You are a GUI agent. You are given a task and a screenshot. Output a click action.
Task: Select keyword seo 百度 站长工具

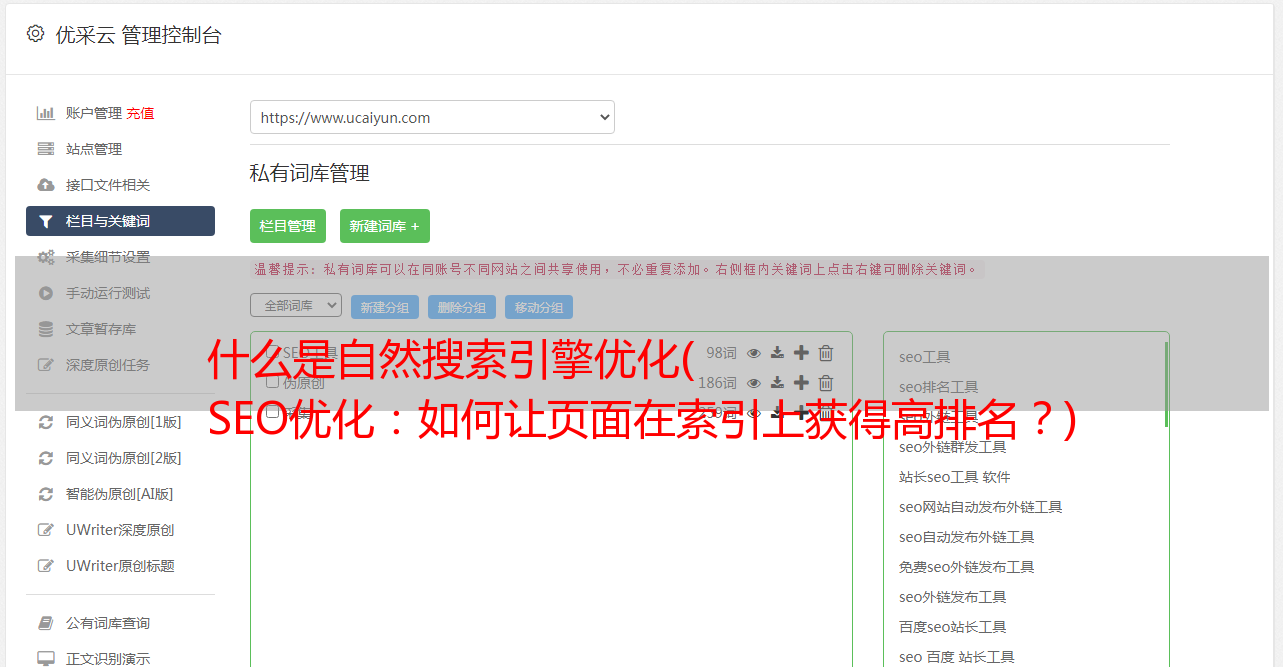(x=957, y=657)
